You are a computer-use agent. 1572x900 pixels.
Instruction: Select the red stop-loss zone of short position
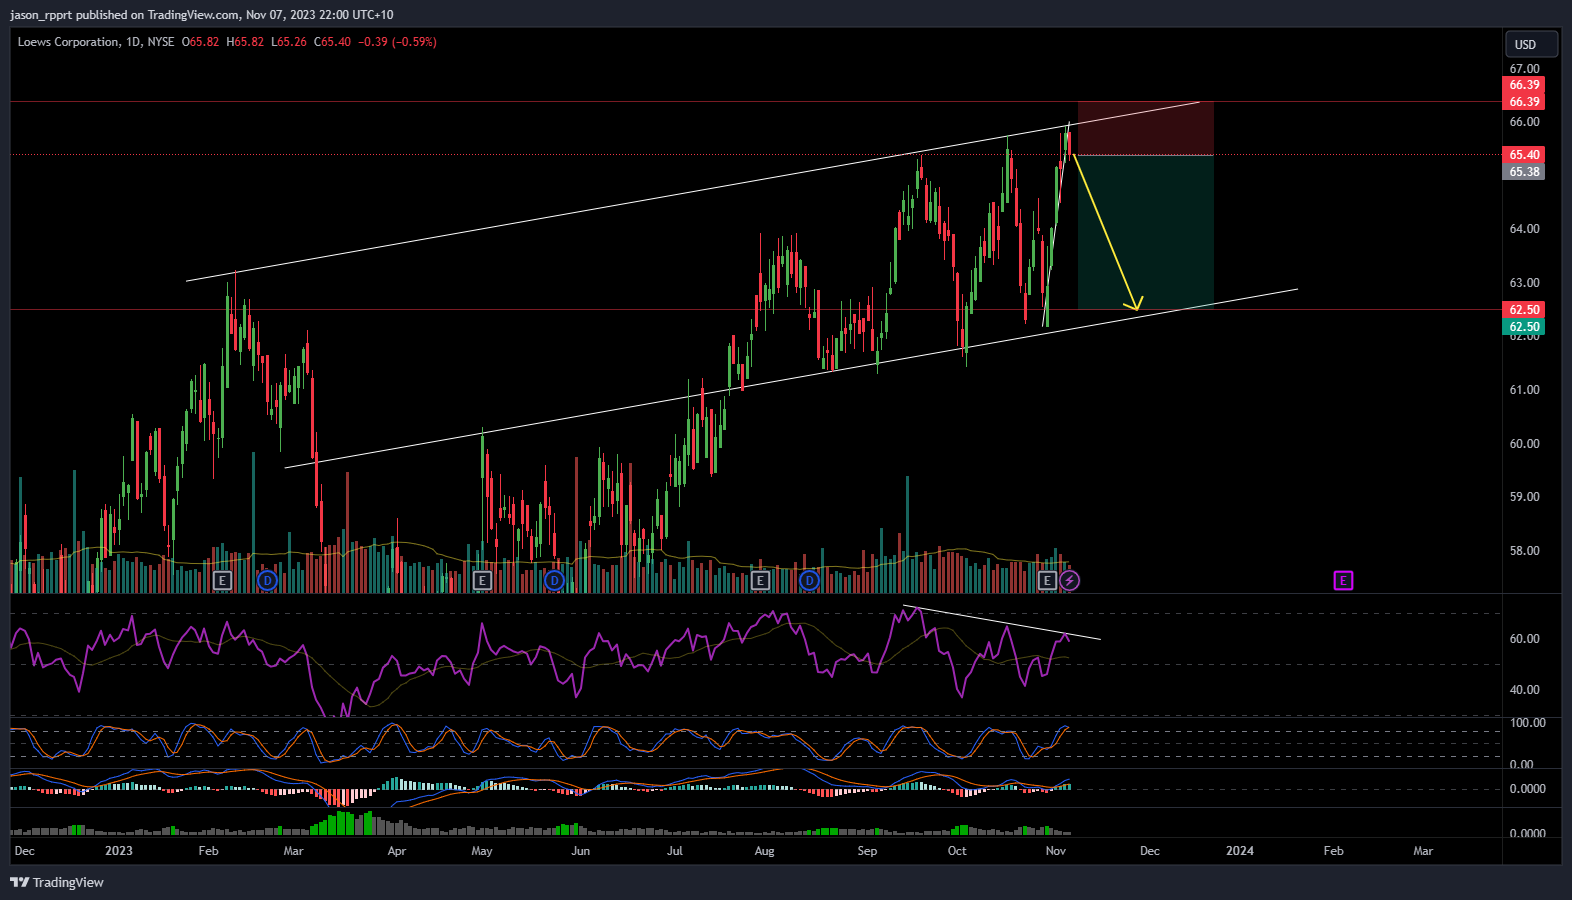1146,128
